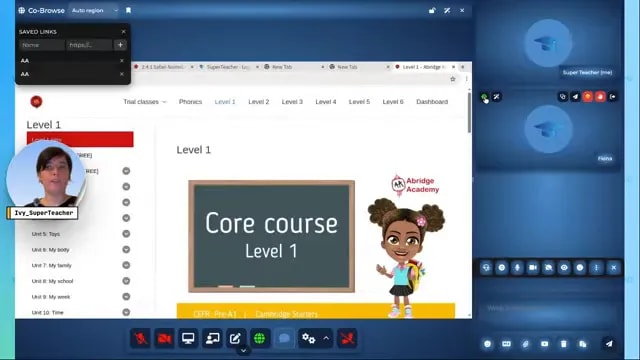Open the Dashboard link

pos(432,102)
